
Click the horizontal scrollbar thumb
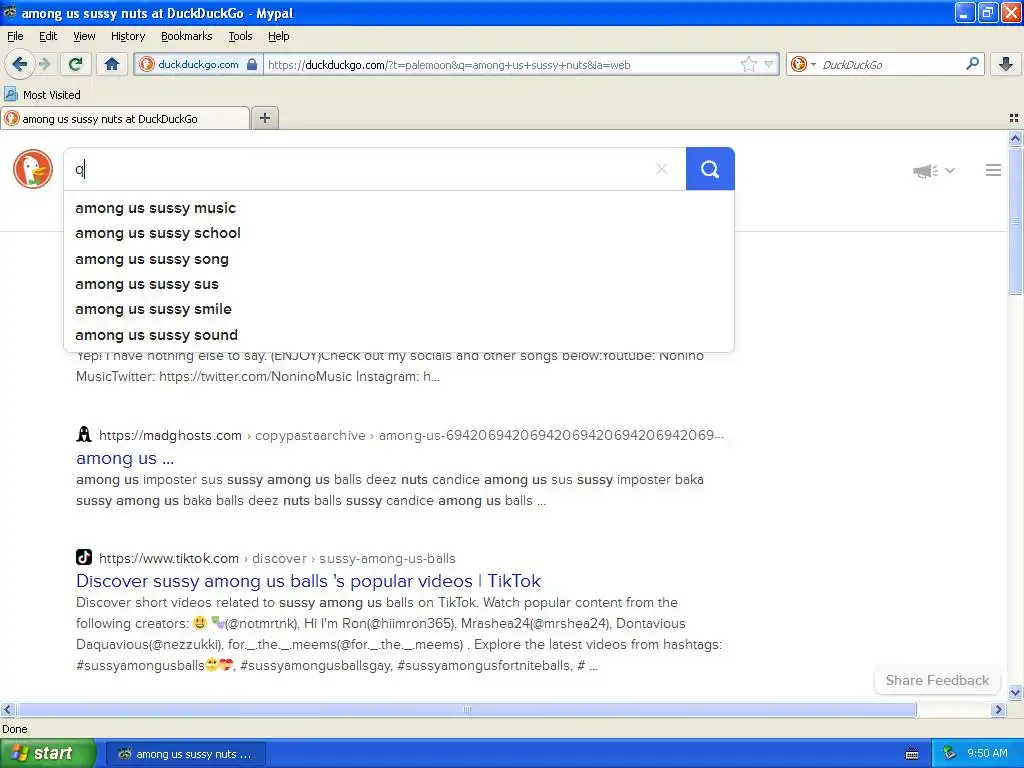pyautogui.click(x=466, y=709)
